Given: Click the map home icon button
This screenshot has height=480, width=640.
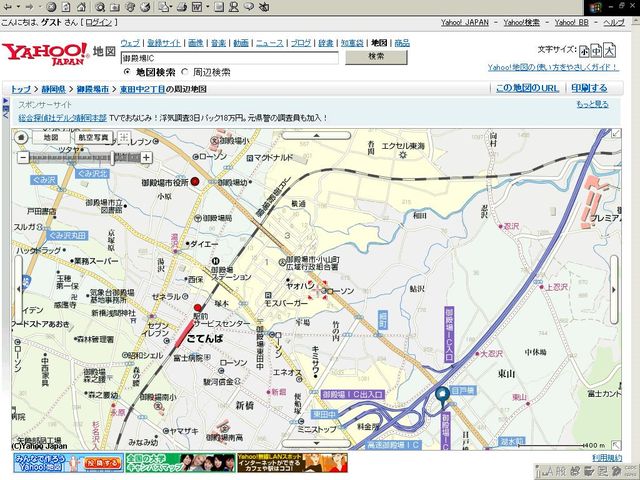Looking at the screenshot, I should 21,138.
